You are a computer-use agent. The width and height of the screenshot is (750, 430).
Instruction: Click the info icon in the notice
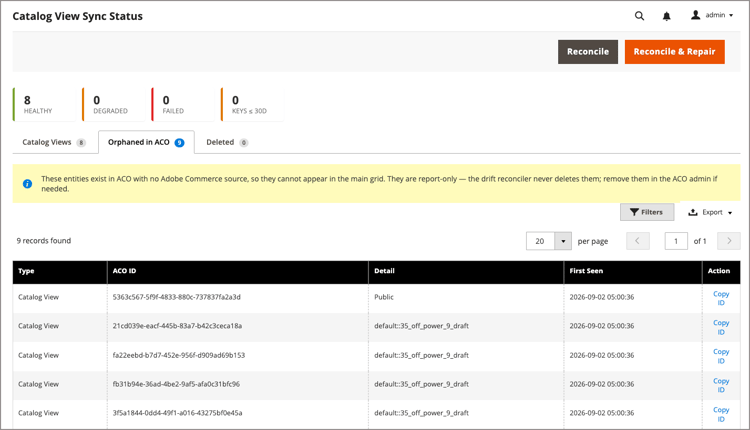tap(27, 184)
